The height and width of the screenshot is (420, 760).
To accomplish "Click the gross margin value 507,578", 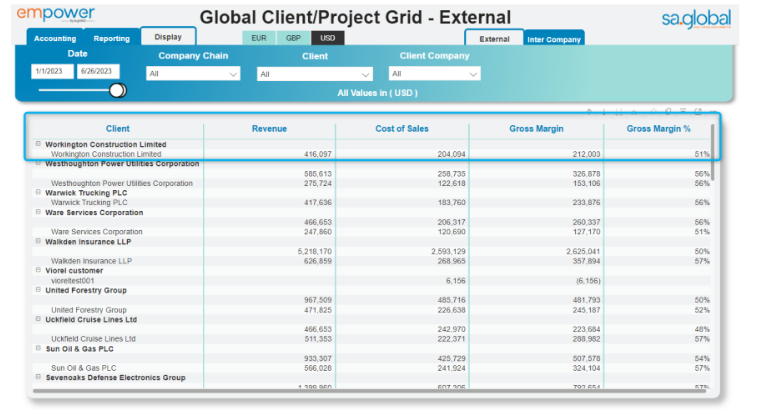I will pyautogui.click(x=586, y=358).
